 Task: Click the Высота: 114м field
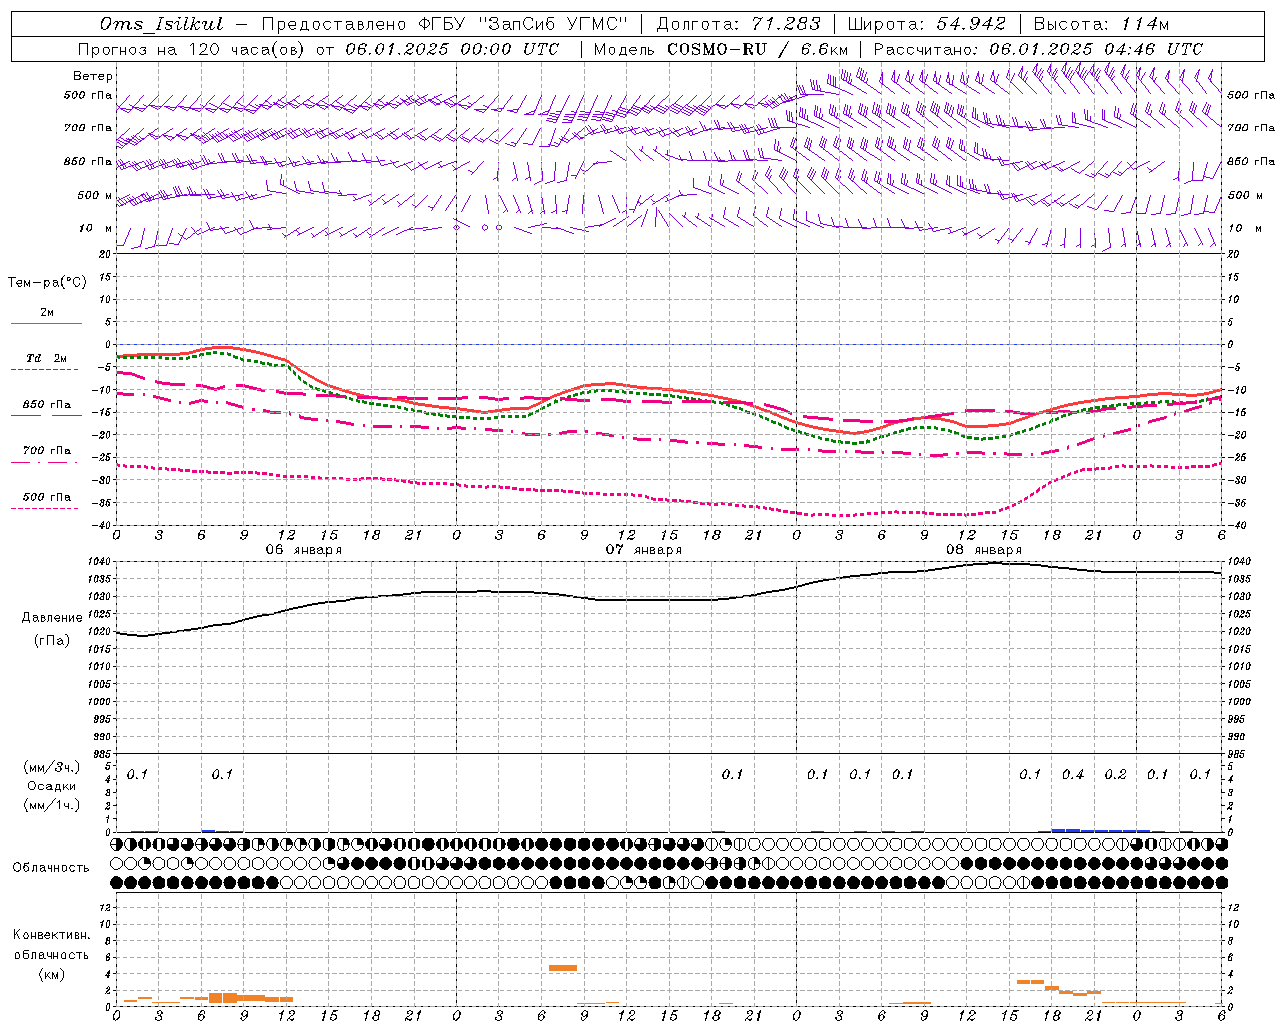coord(1101,24)
